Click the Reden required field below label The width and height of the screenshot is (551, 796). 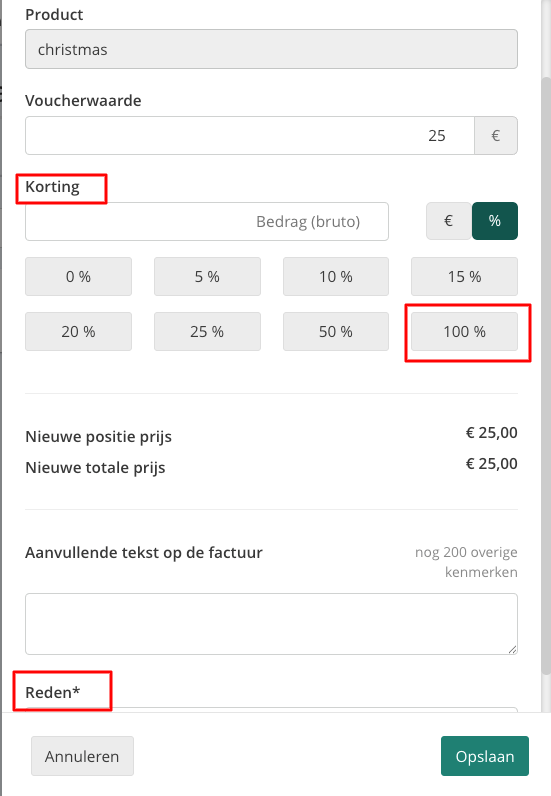[271, 709]
